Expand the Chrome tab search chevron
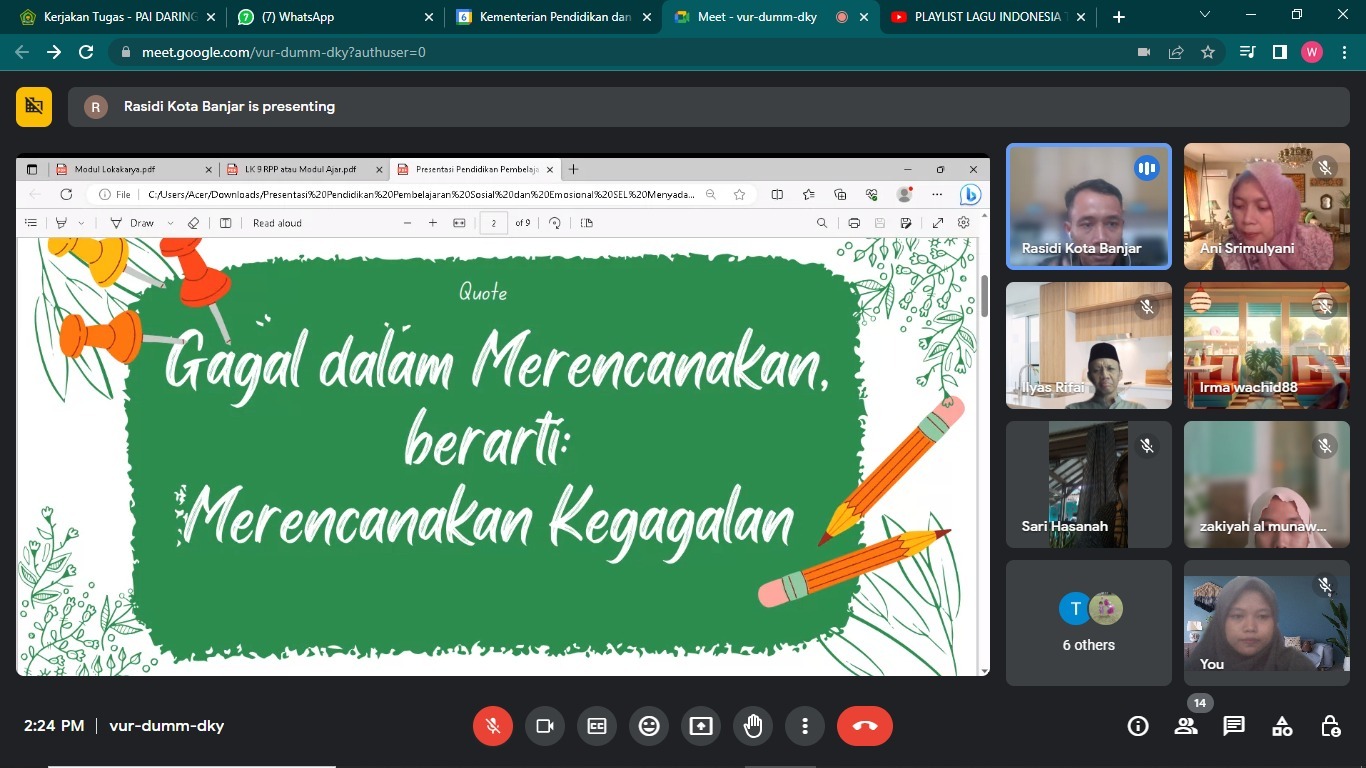This screenshot has height=768, width=1366. pos(1204,15)
